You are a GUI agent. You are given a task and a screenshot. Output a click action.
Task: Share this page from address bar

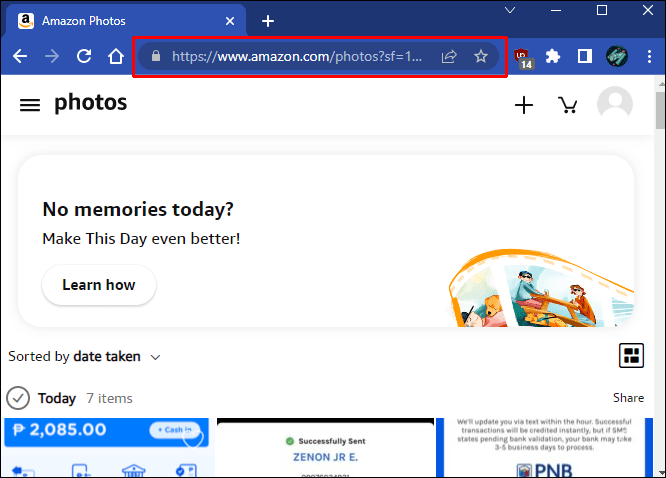click(449, 56)
